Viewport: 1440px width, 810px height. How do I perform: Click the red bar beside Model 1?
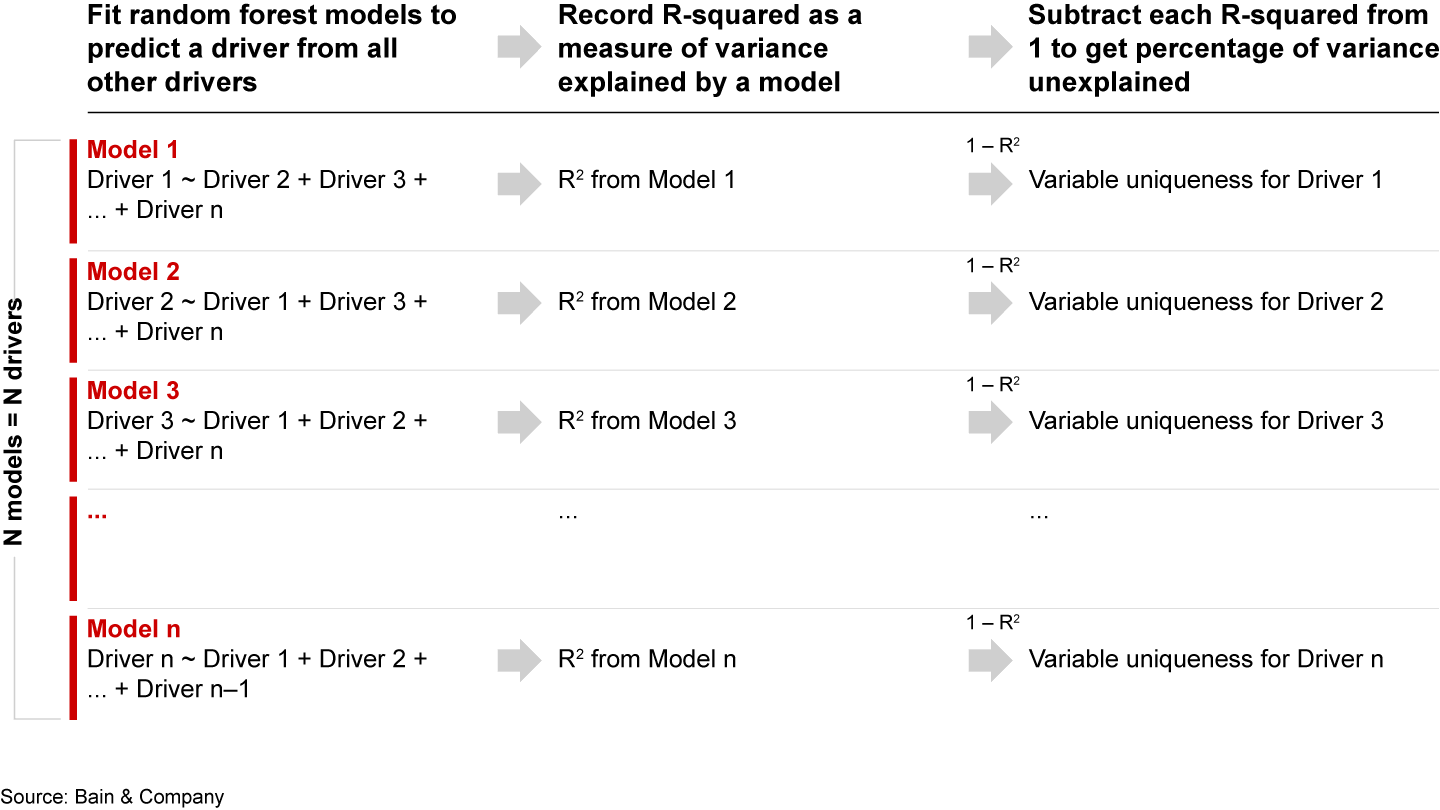click(73, 190)
